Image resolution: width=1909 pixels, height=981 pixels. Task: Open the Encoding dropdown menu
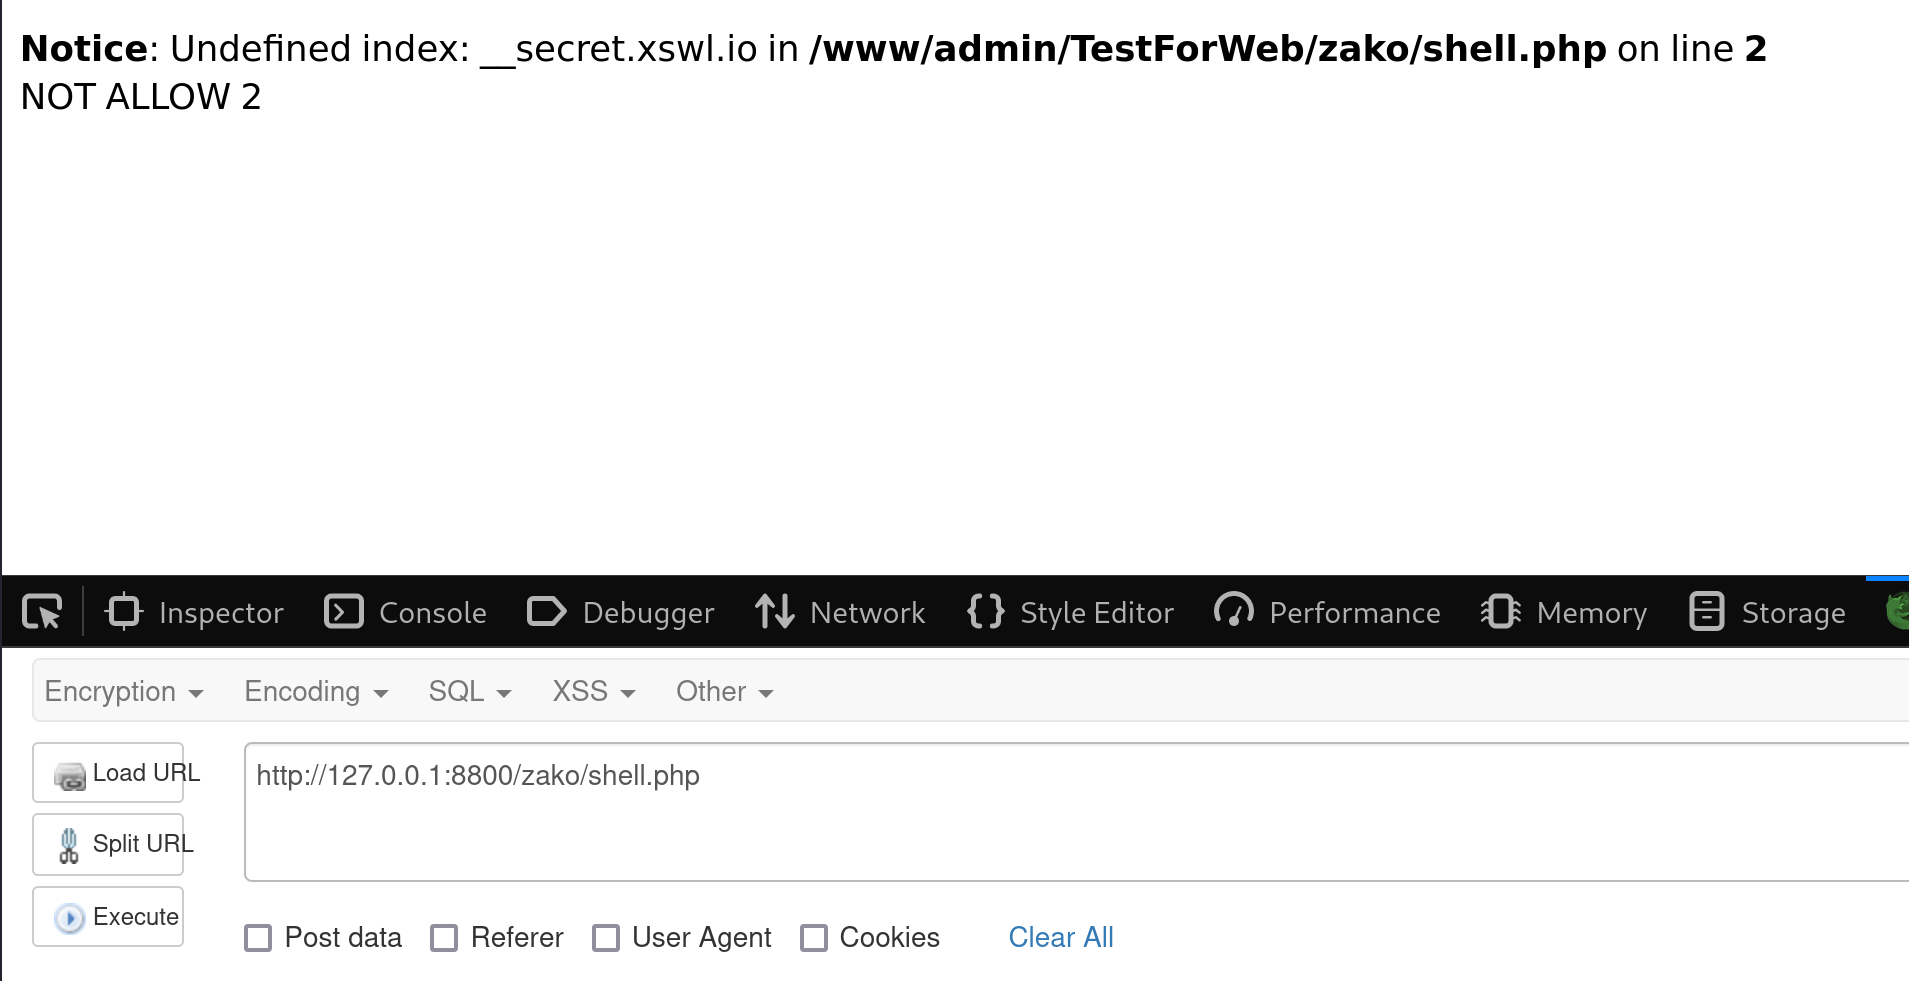(316, 691)
